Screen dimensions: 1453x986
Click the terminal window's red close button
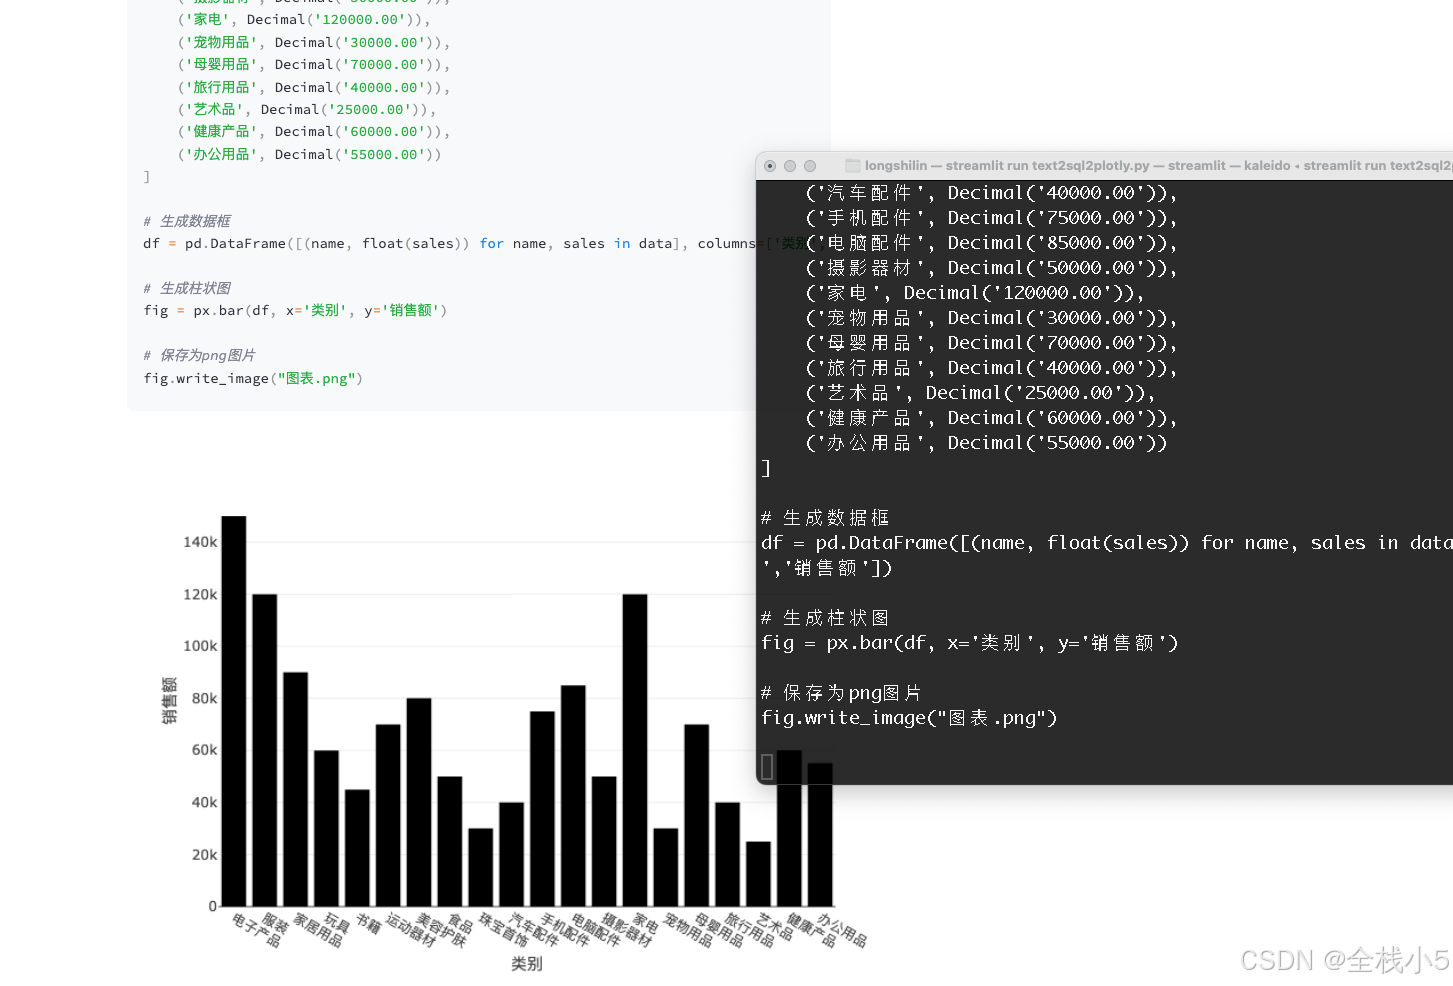click(770, 166)
